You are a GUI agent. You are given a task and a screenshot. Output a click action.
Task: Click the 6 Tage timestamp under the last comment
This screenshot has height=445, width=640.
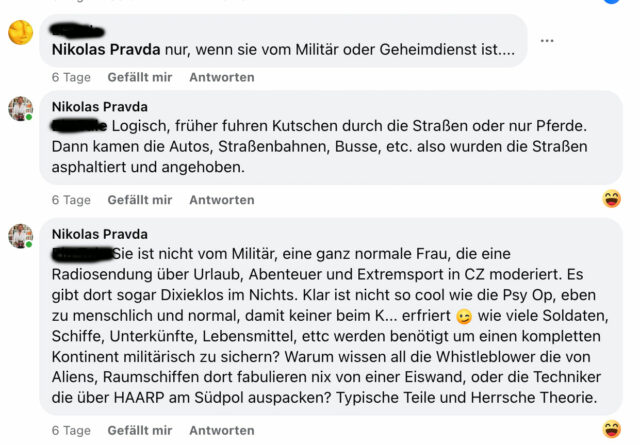pyautogui.click(x=71, y=430)
